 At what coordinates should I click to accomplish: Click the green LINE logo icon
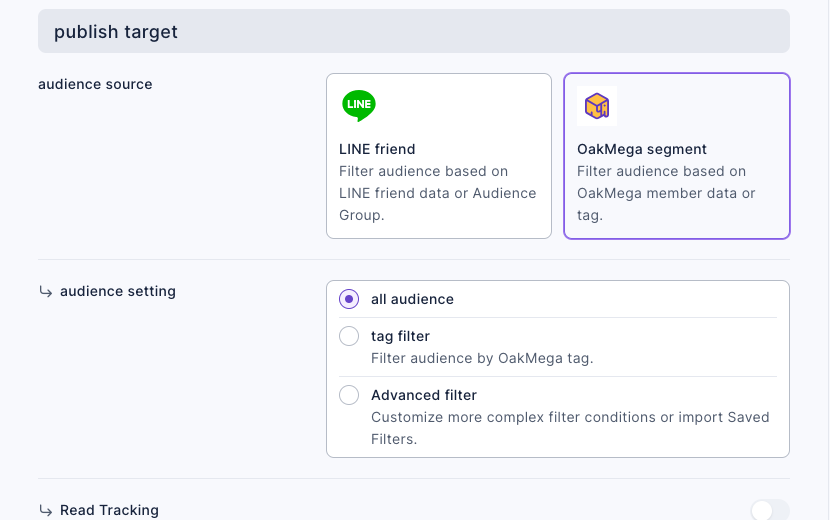point(359,105)
